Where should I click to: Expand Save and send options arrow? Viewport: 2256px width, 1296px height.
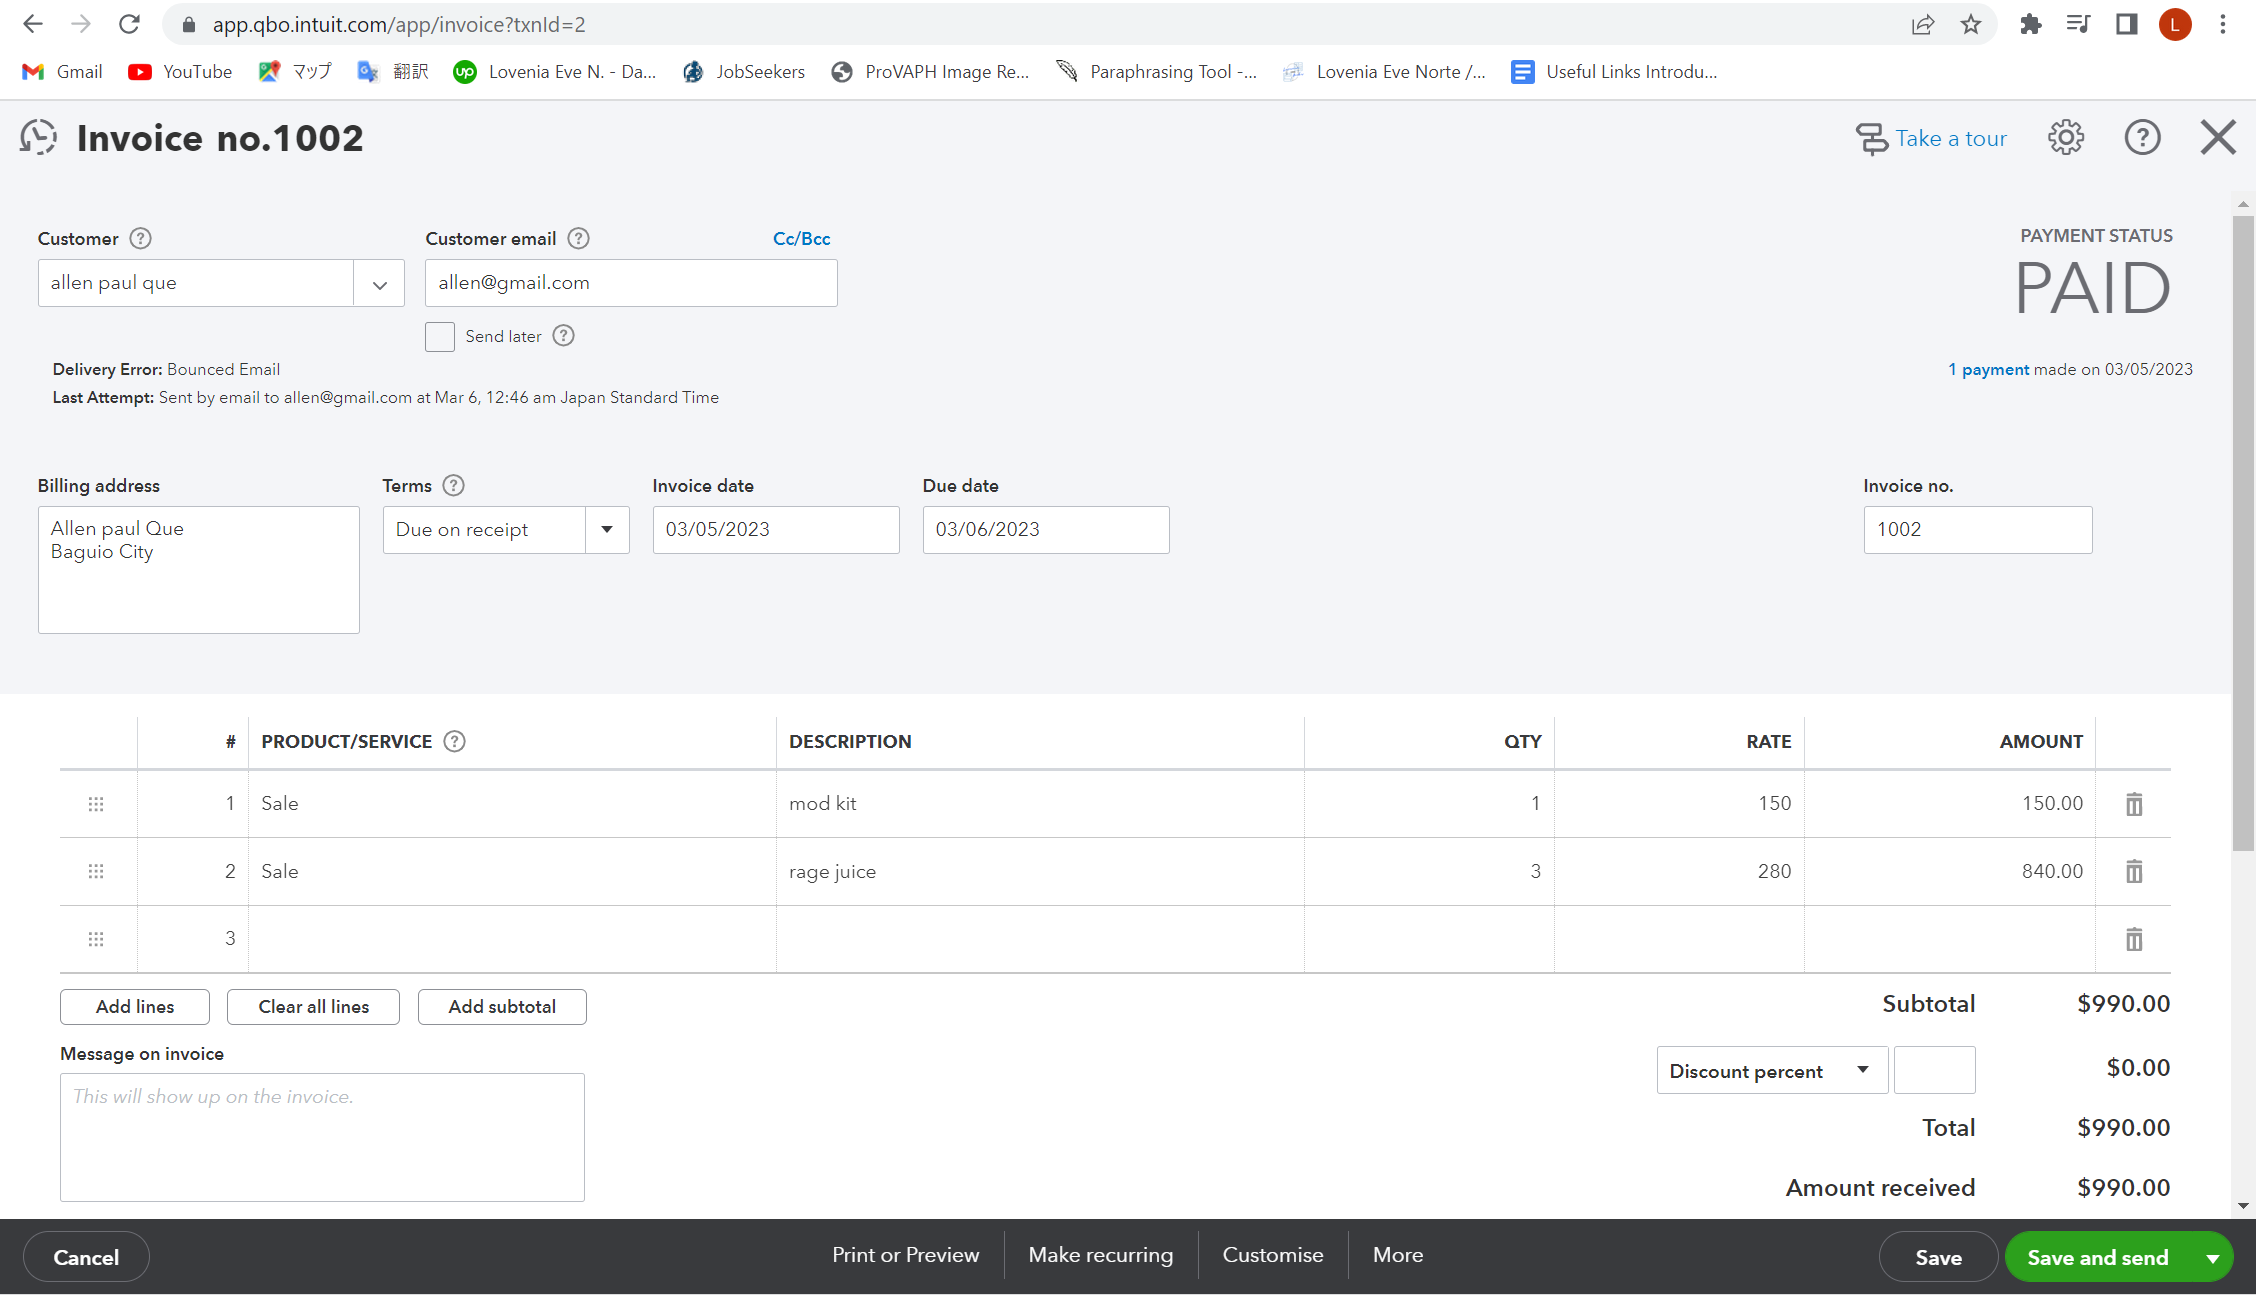2213,1258
